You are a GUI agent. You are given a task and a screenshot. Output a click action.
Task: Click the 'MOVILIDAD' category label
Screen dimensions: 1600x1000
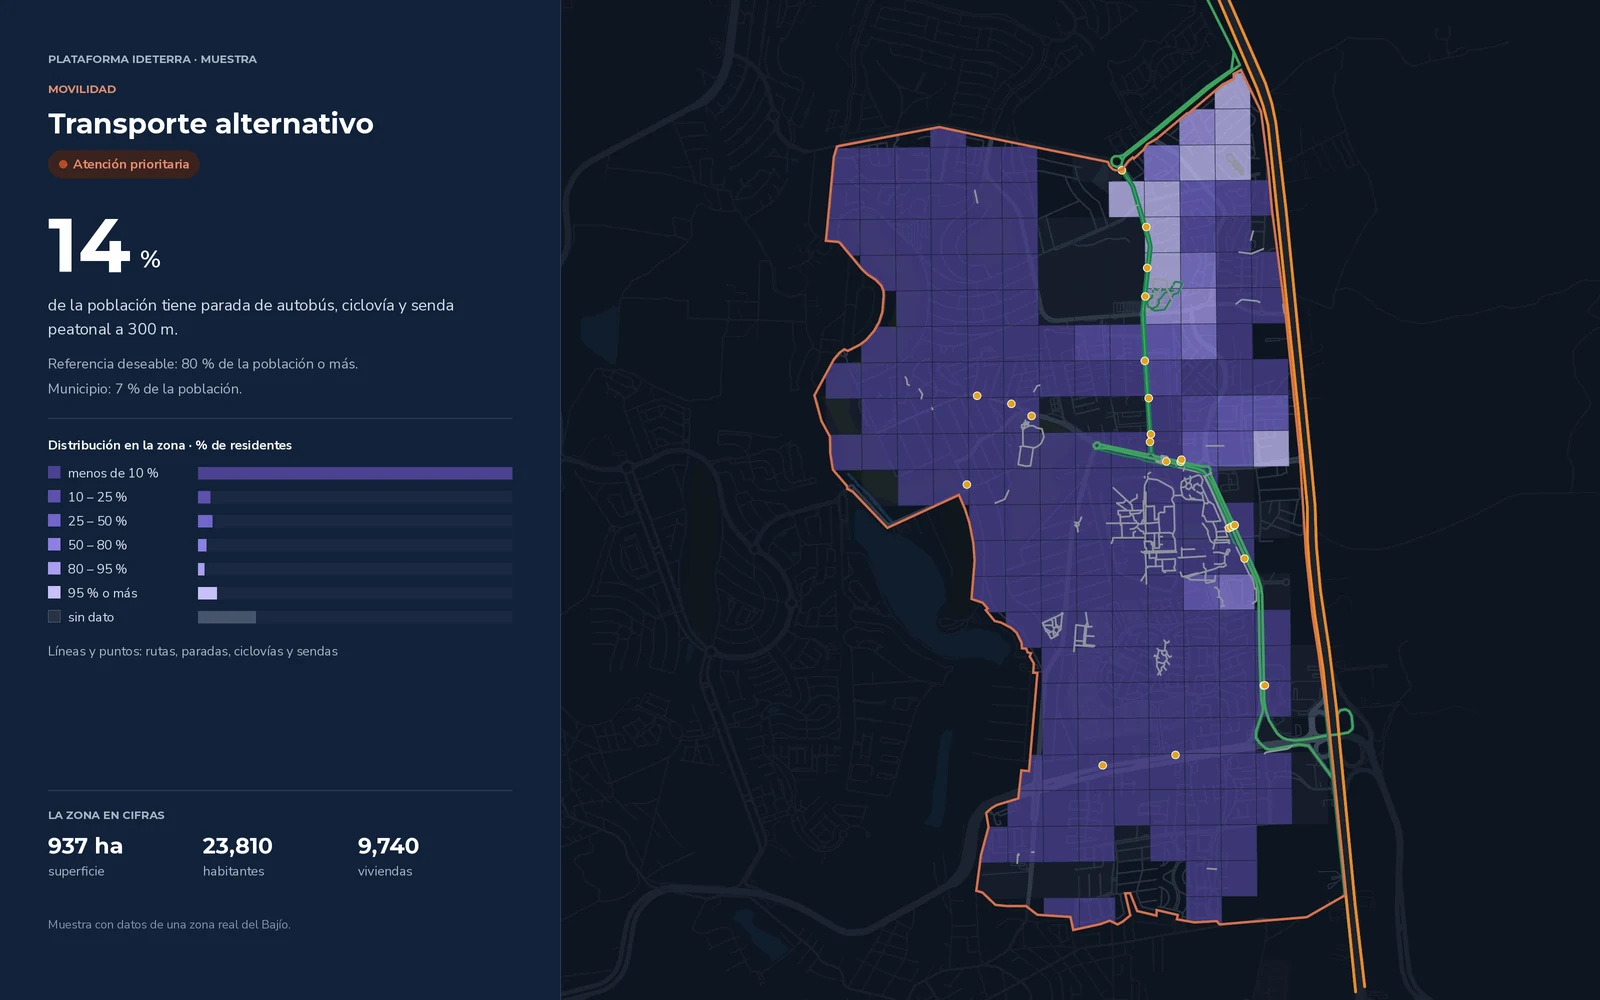[x=82, y=89]
